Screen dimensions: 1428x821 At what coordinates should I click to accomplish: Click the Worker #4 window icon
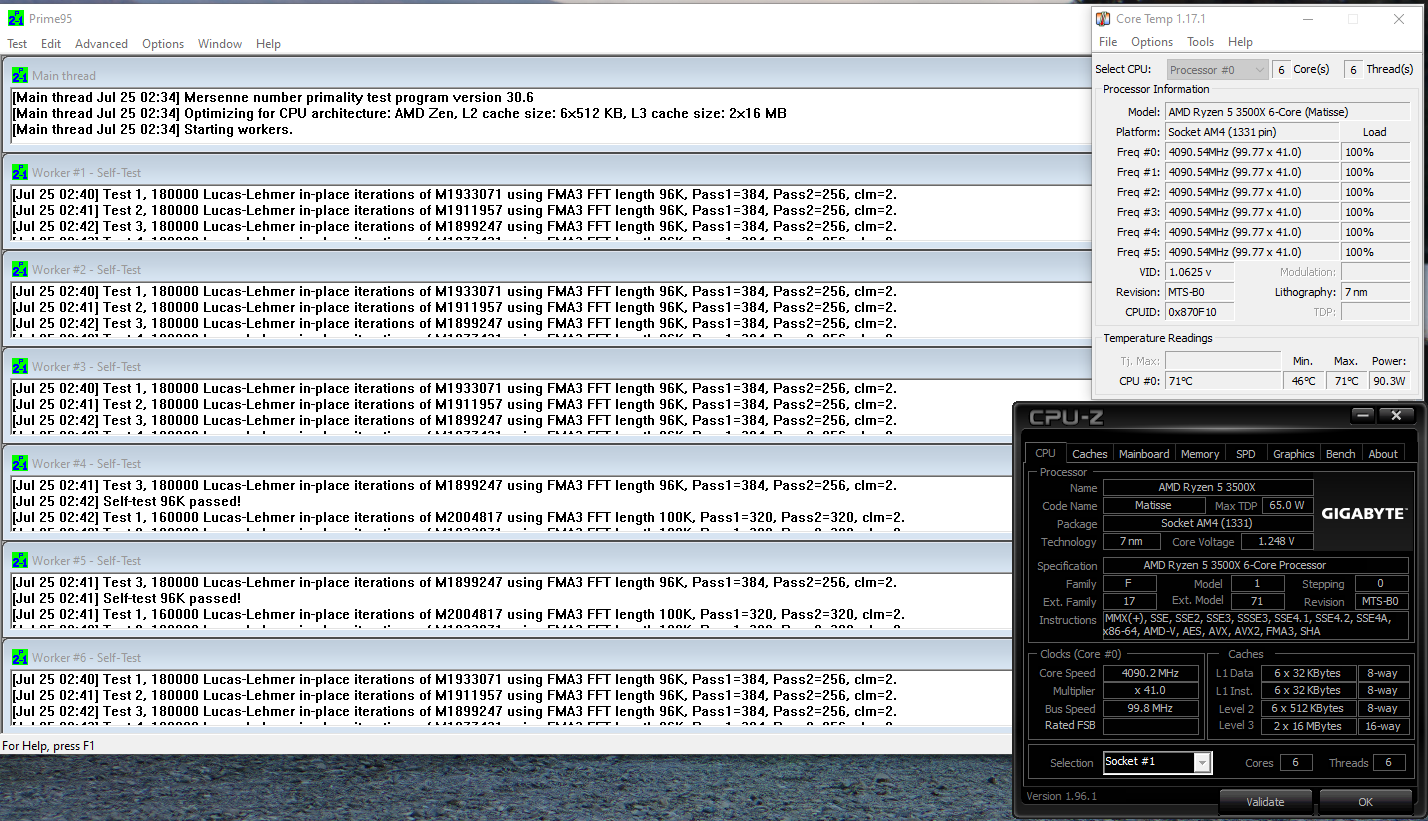click(x=20, y=463)
